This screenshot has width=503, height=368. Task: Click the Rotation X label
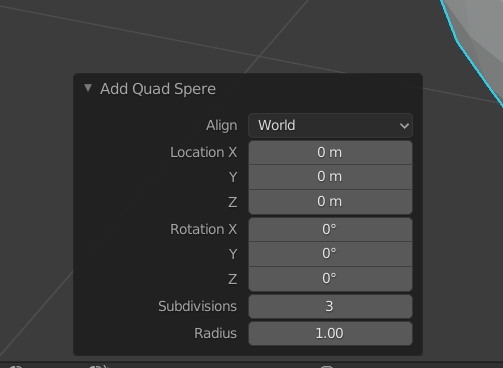point(204,229)
